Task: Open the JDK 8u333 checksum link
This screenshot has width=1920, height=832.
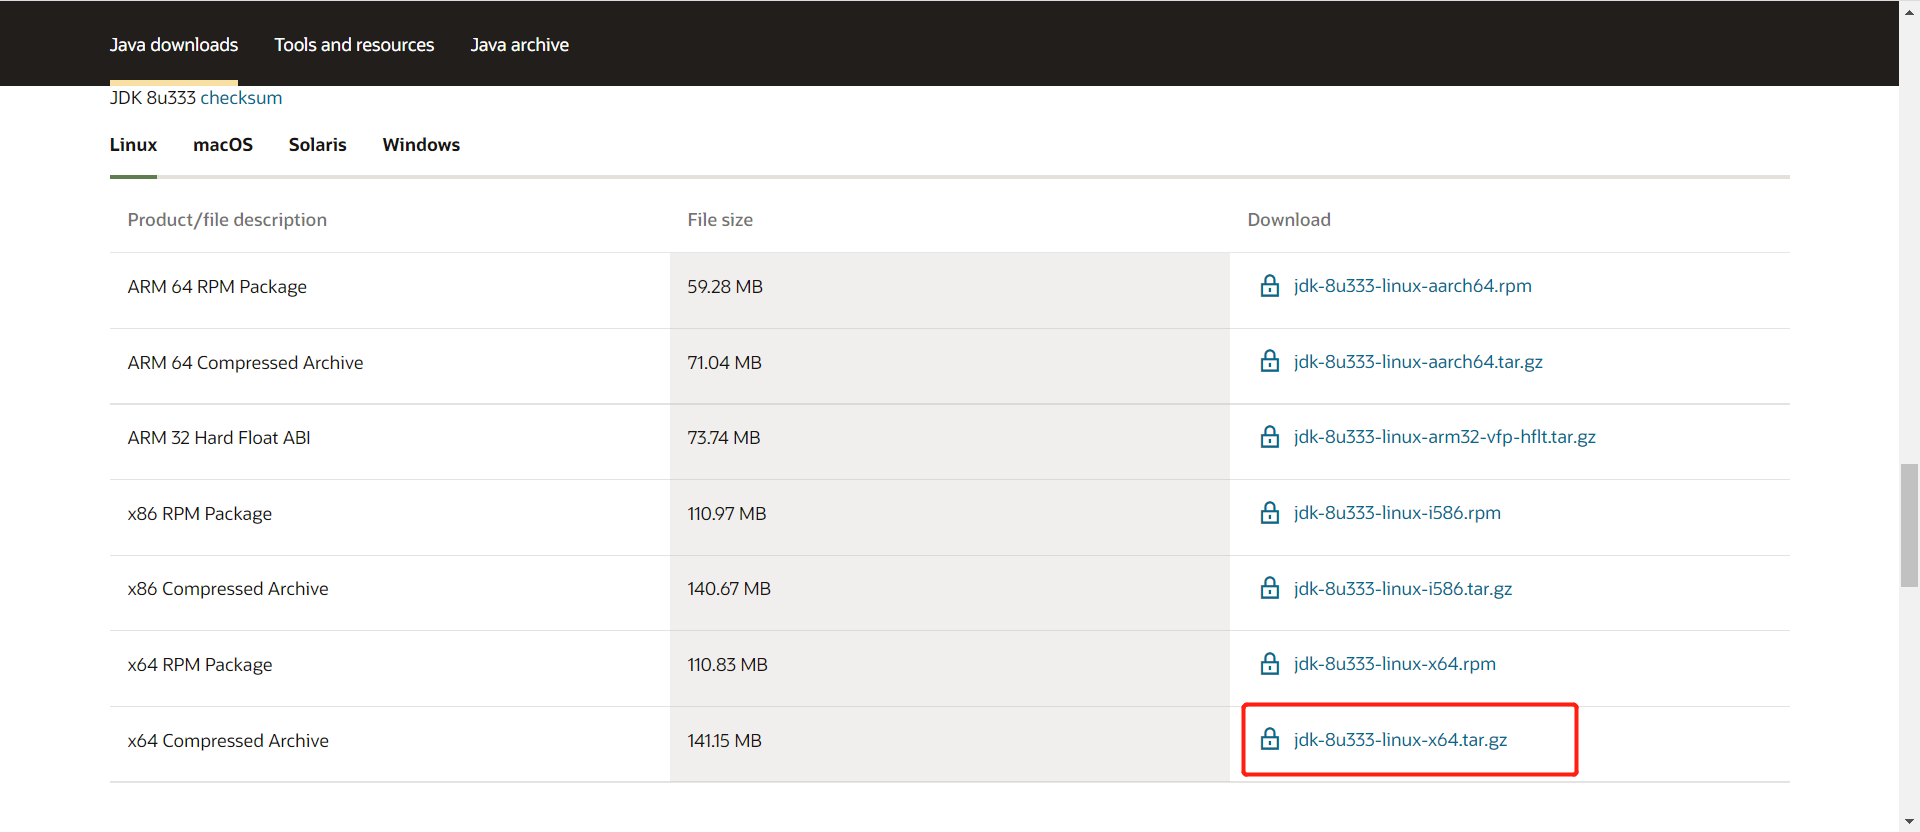Action: (241, 98)
